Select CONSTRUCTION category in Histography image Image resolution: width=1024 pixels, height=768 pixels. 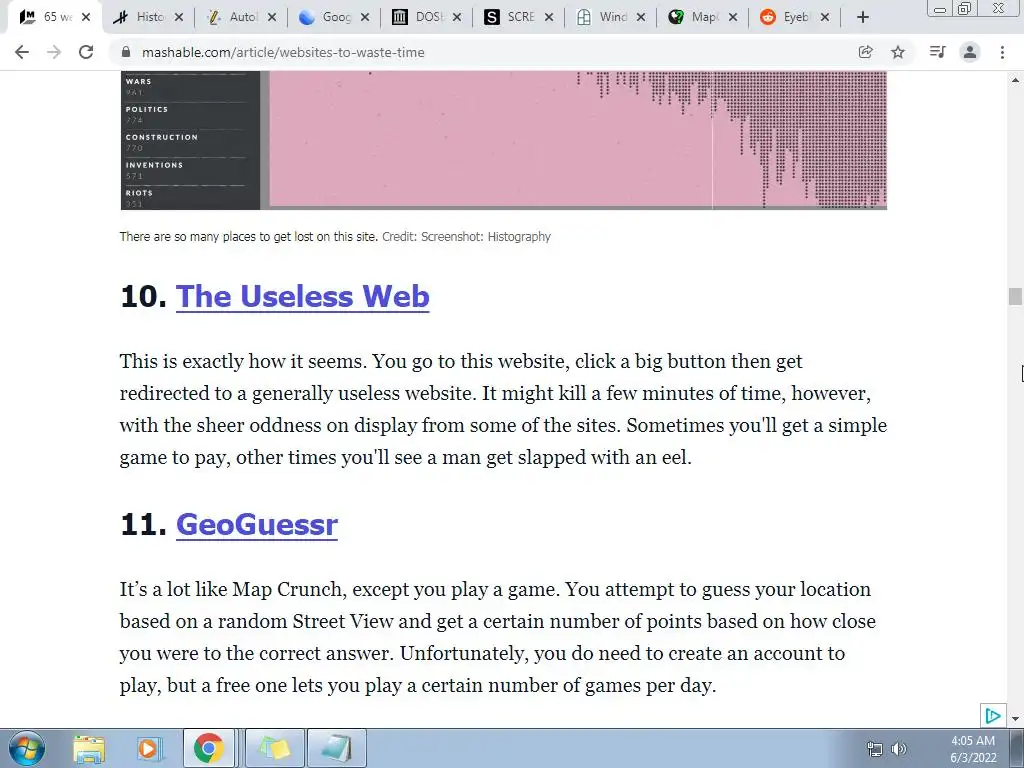[161, 137]
